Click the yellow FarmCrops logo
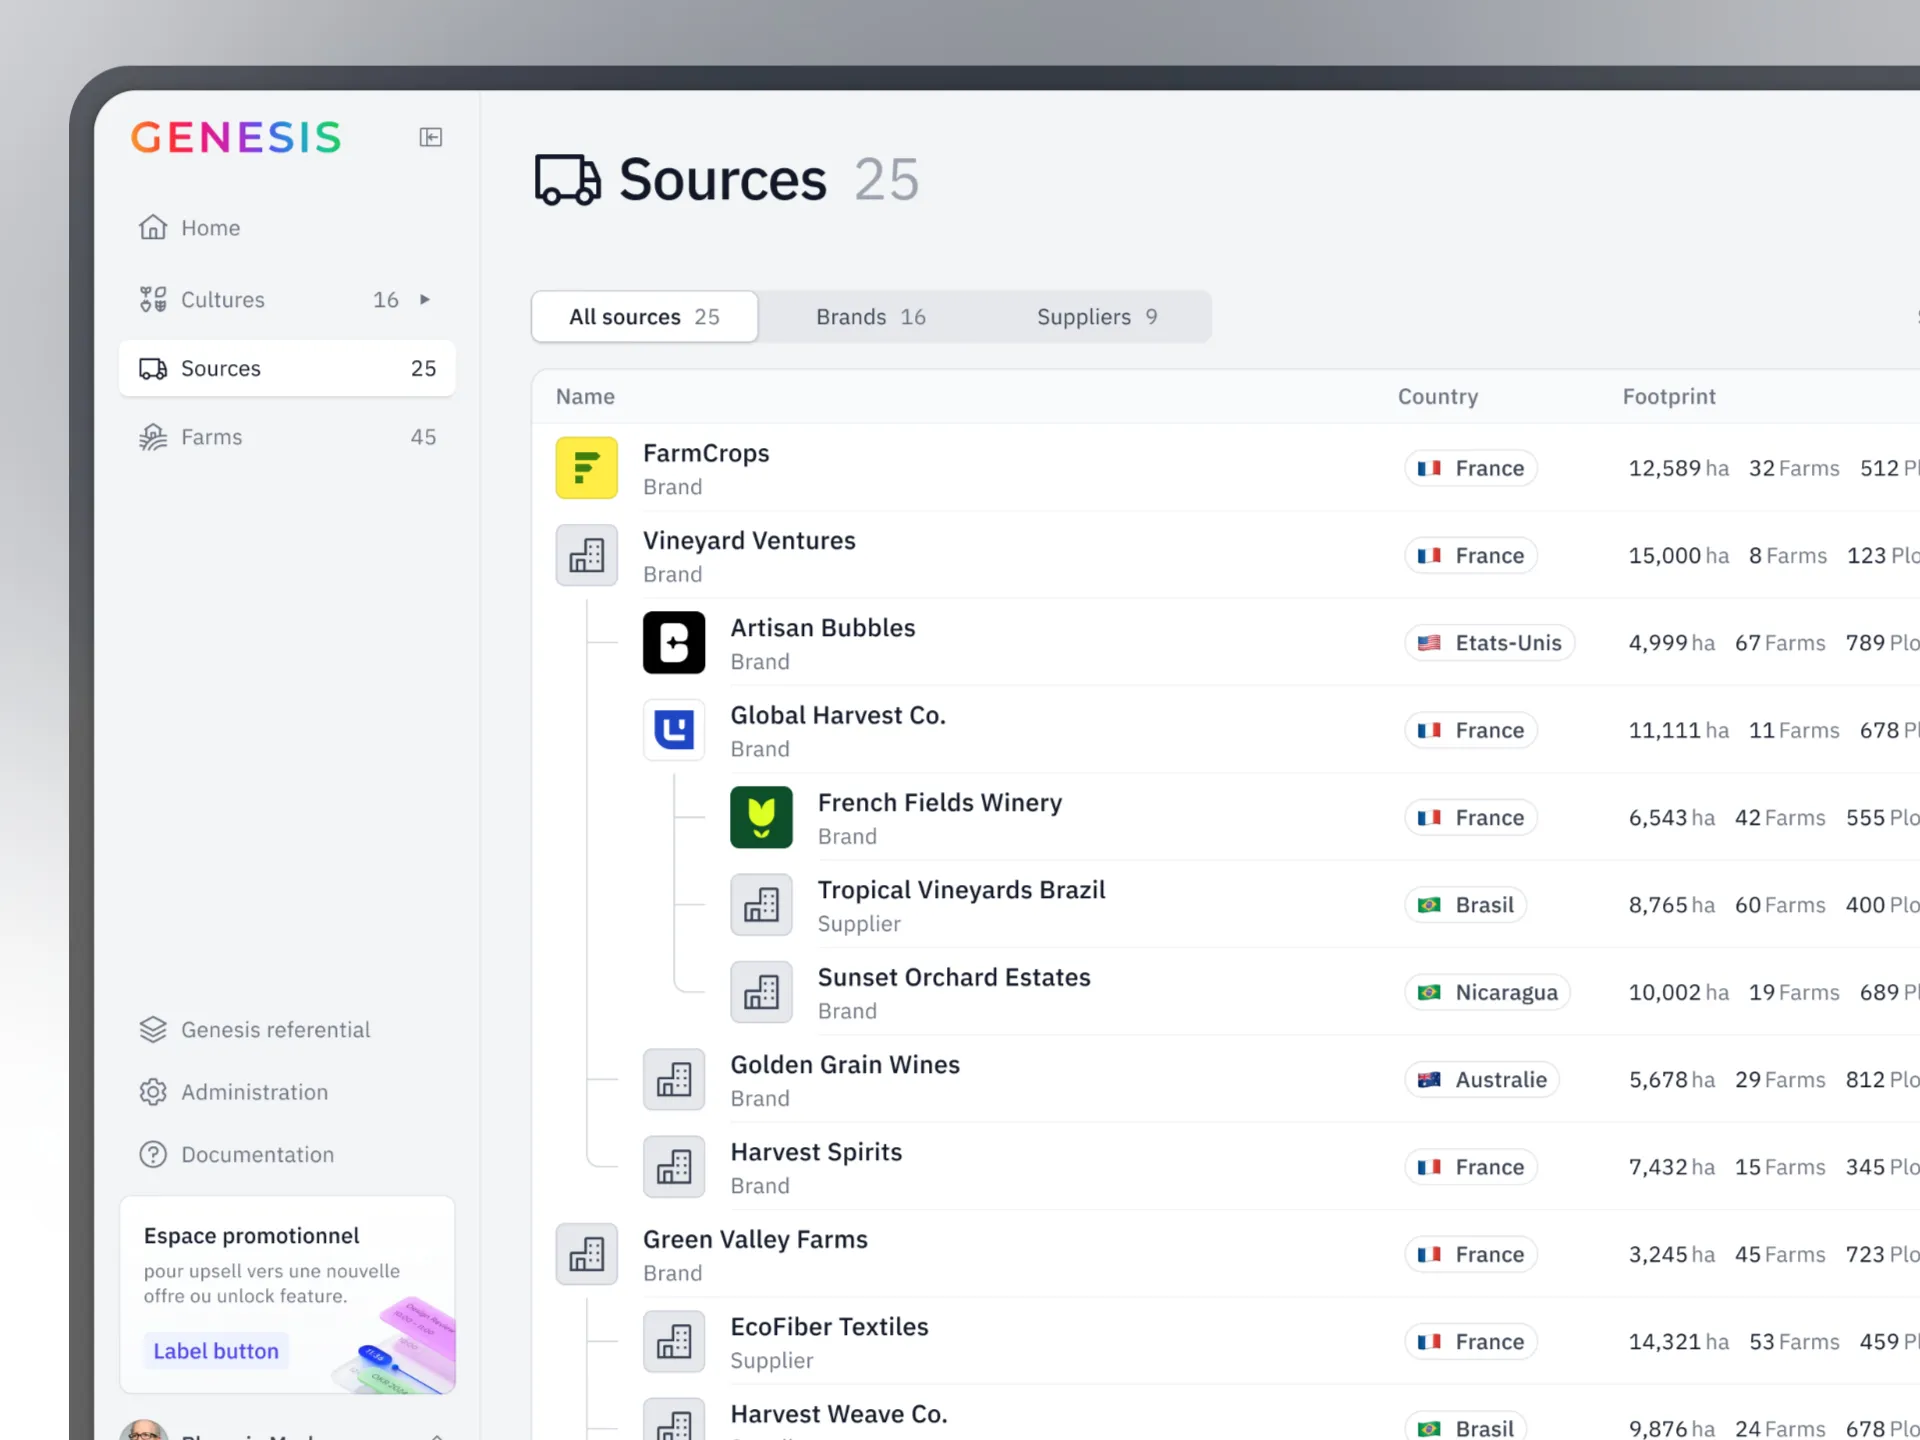This screenshot has width=1920, height=1440. coord(587,468)
